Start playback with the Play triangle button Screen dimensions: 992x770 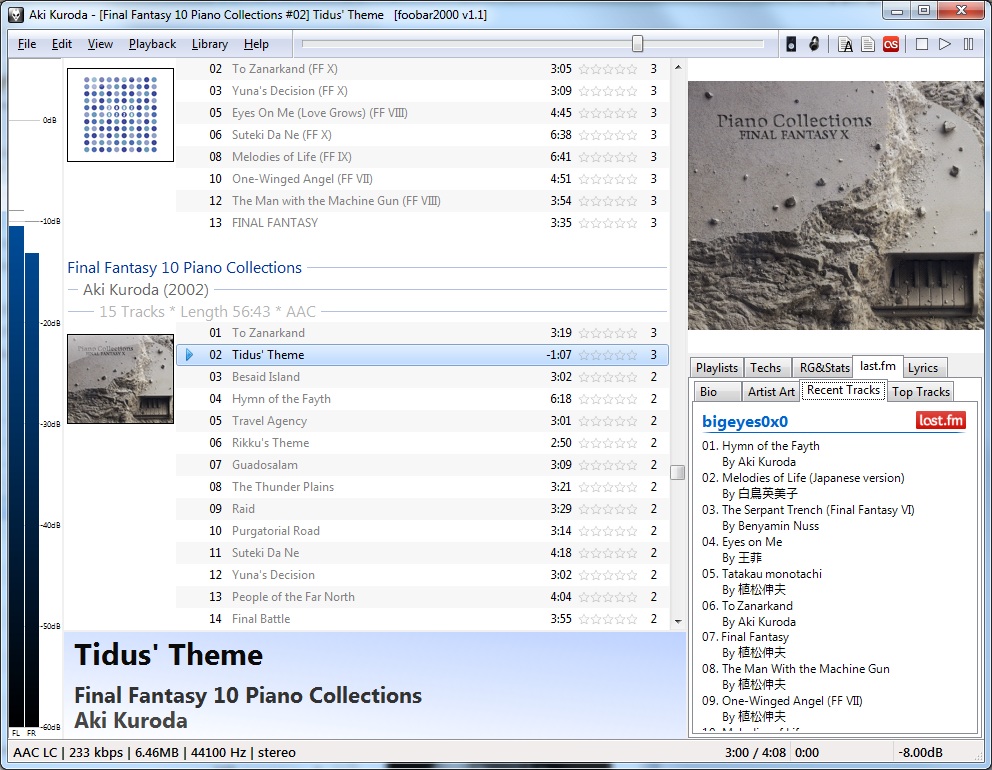click(945, 44)
